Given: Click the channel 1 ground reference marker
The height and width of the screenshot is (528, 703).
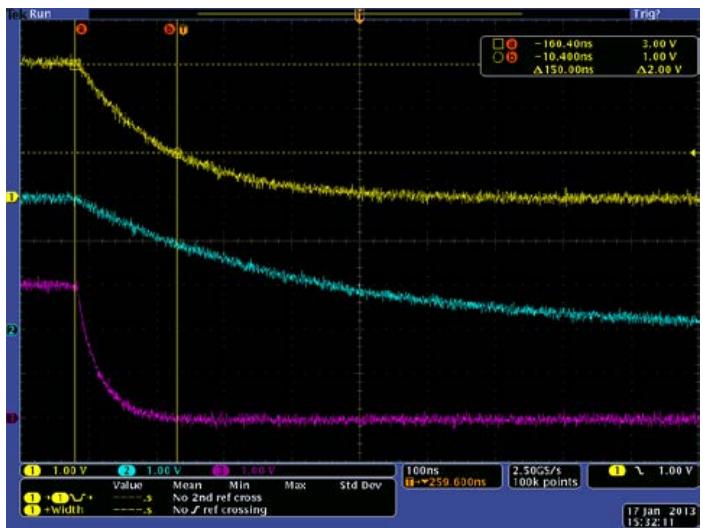Looking at the screenshot, I should [12, 198].
